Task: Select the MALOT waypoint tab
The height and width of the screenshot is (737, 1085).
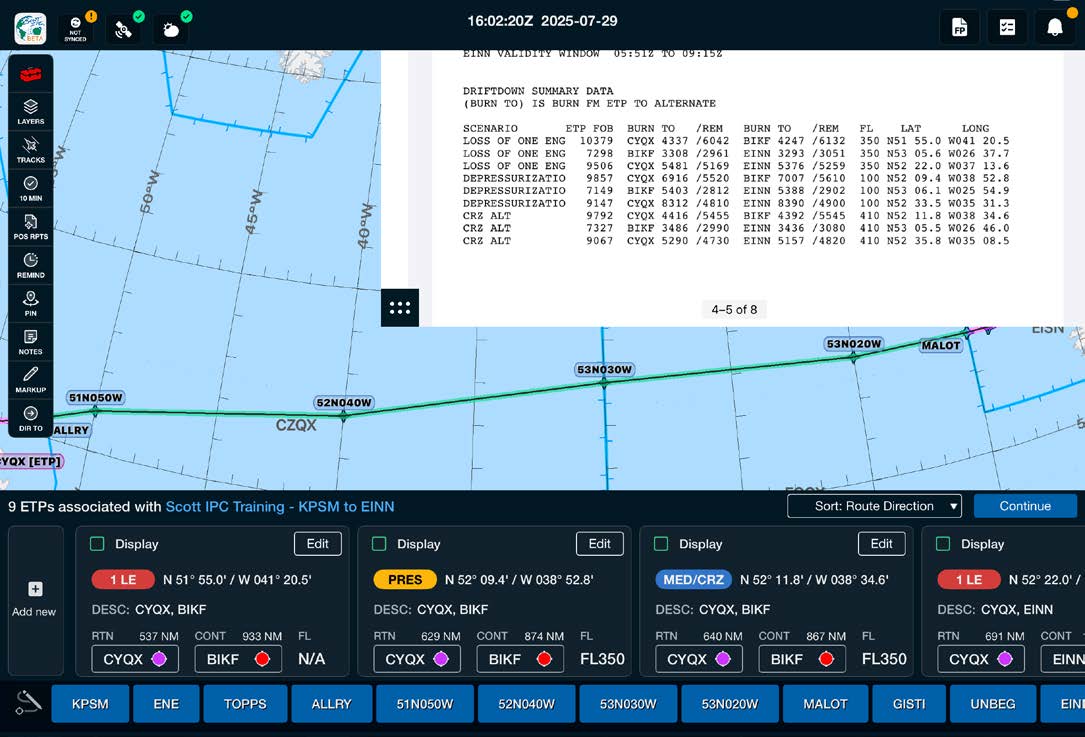Action: click(826, 704)
